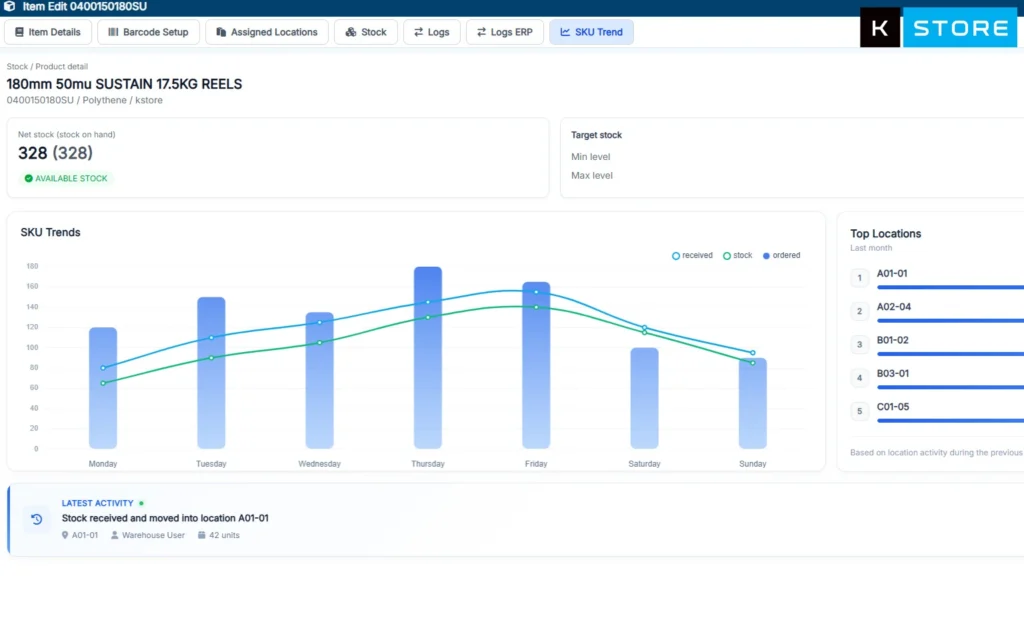Click the package icon in the title bar

(10, 6)
